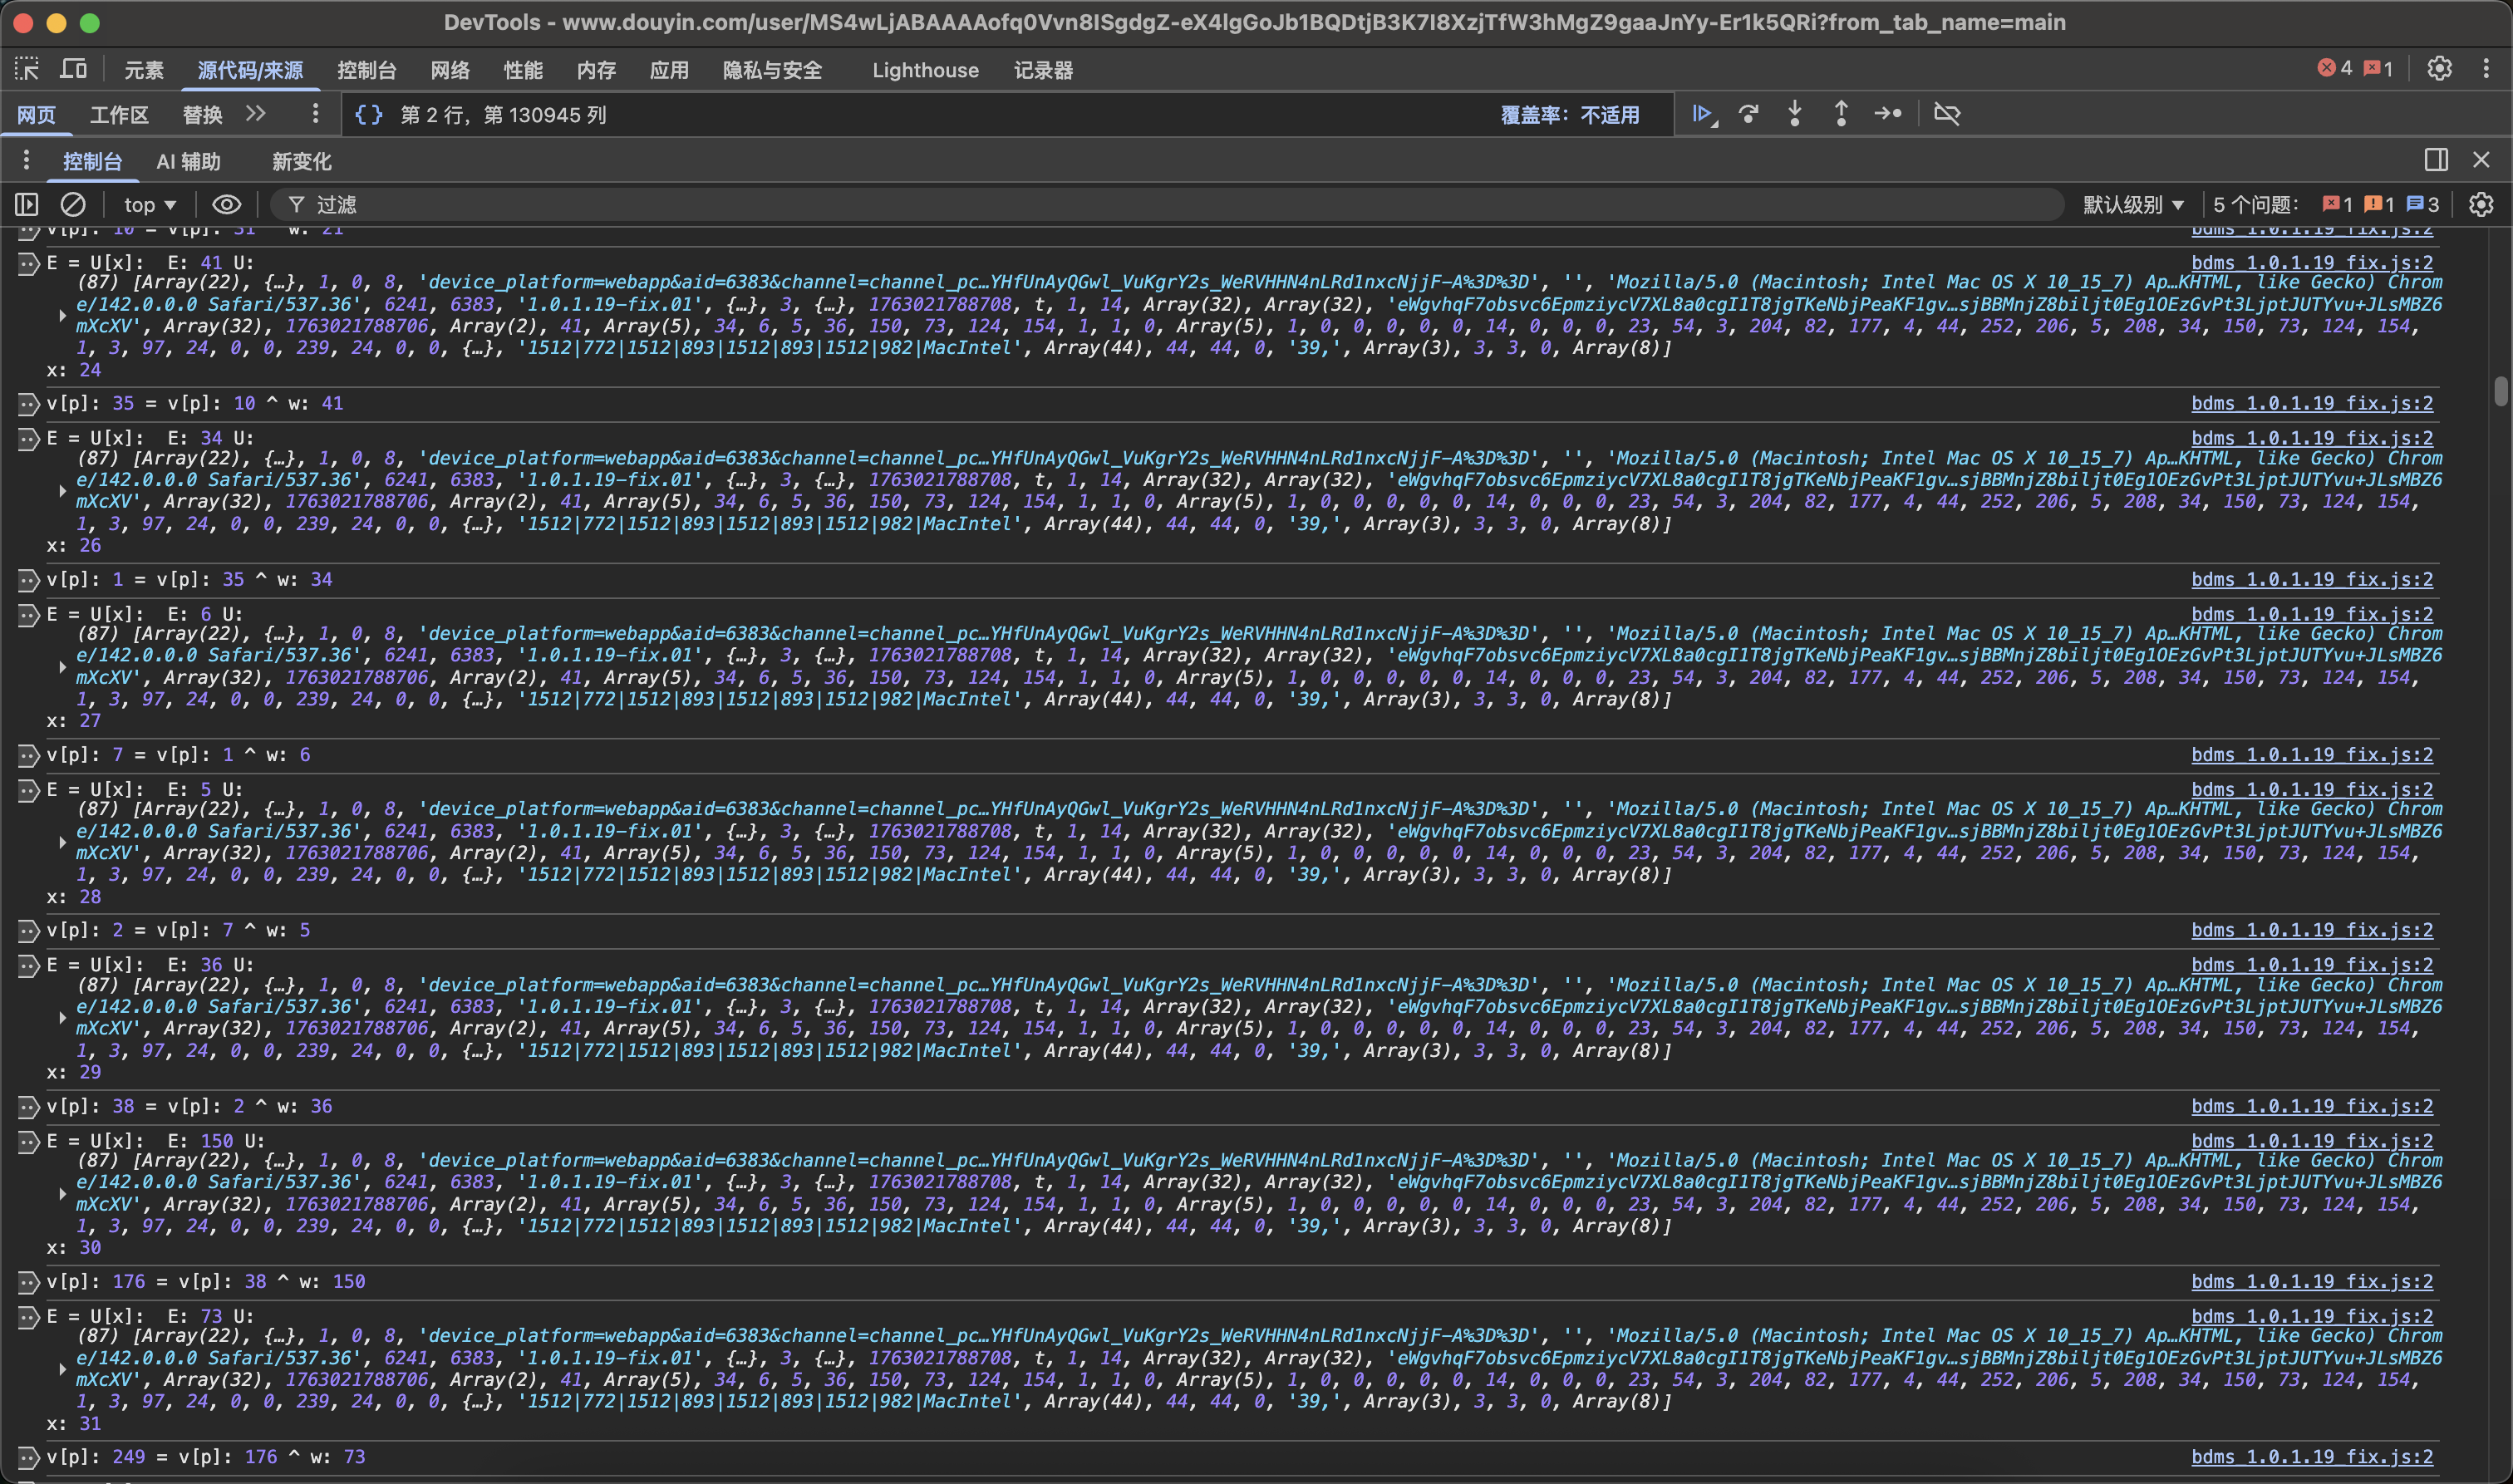Click the resume script execution button

[x=1702, y=114]
